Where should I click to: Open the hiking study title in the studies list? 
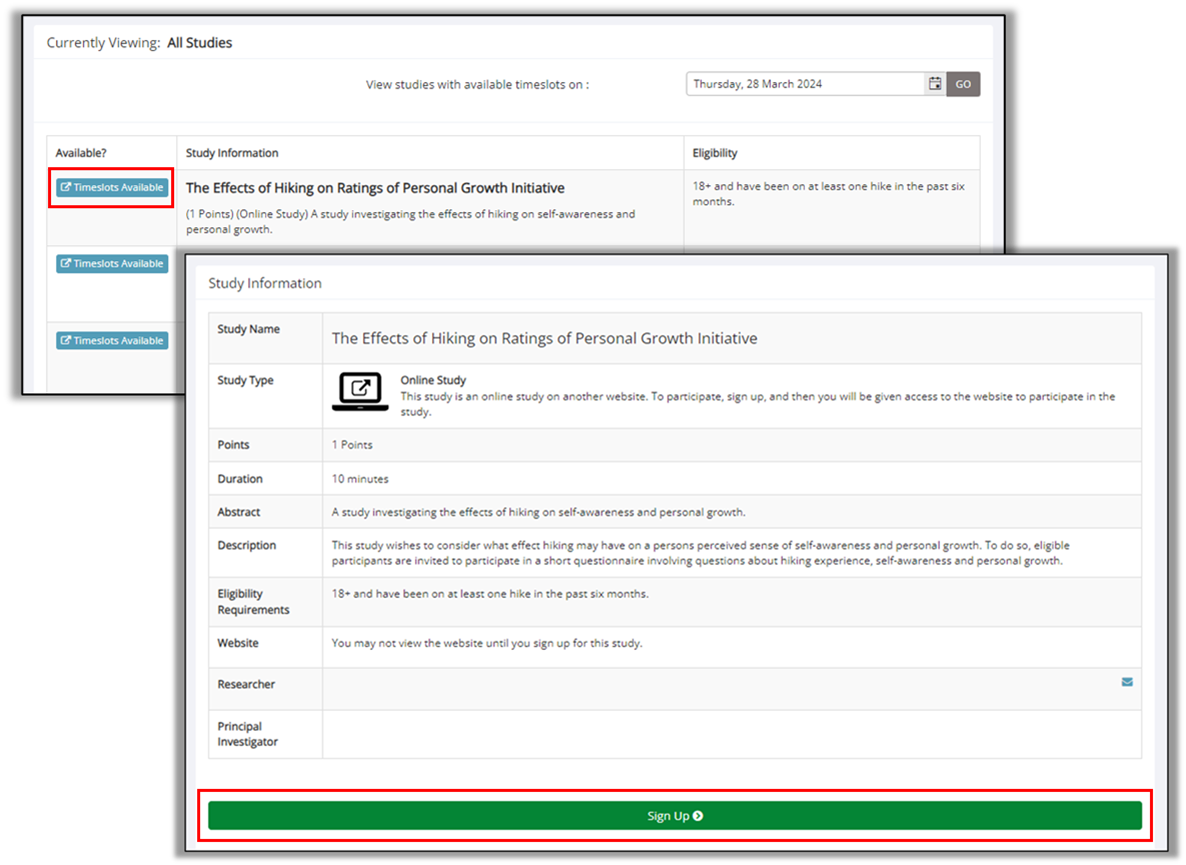pyautogui.click(x=375, y=188)
